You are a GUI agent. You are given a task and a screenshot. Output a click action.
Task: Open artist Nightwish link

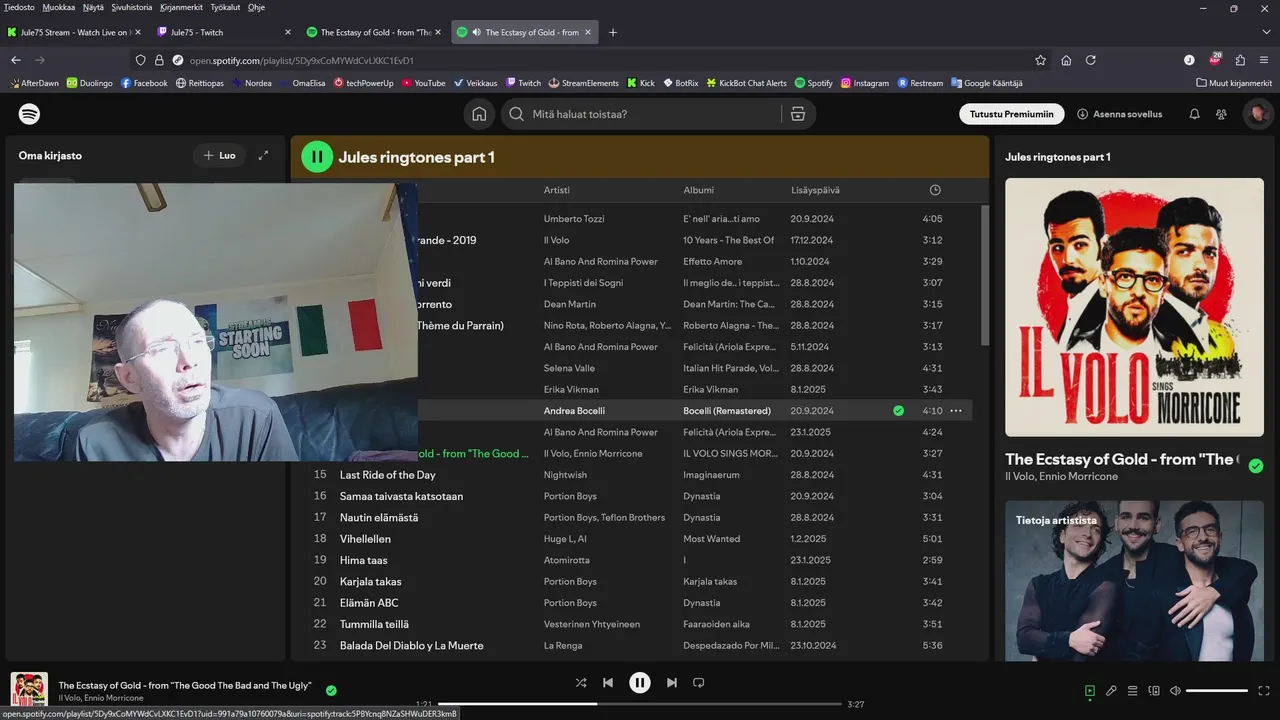pos(565,475)
